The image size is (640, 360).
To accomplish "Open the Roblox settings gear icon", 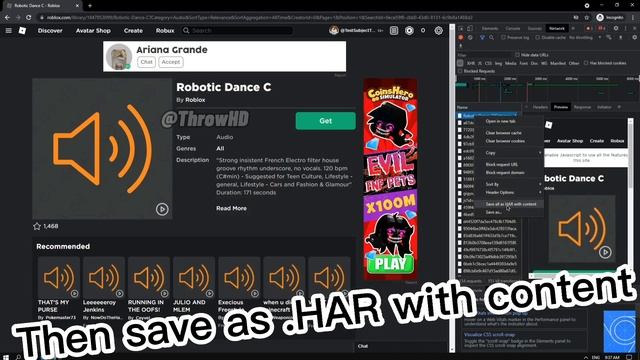I will (438, 31).
